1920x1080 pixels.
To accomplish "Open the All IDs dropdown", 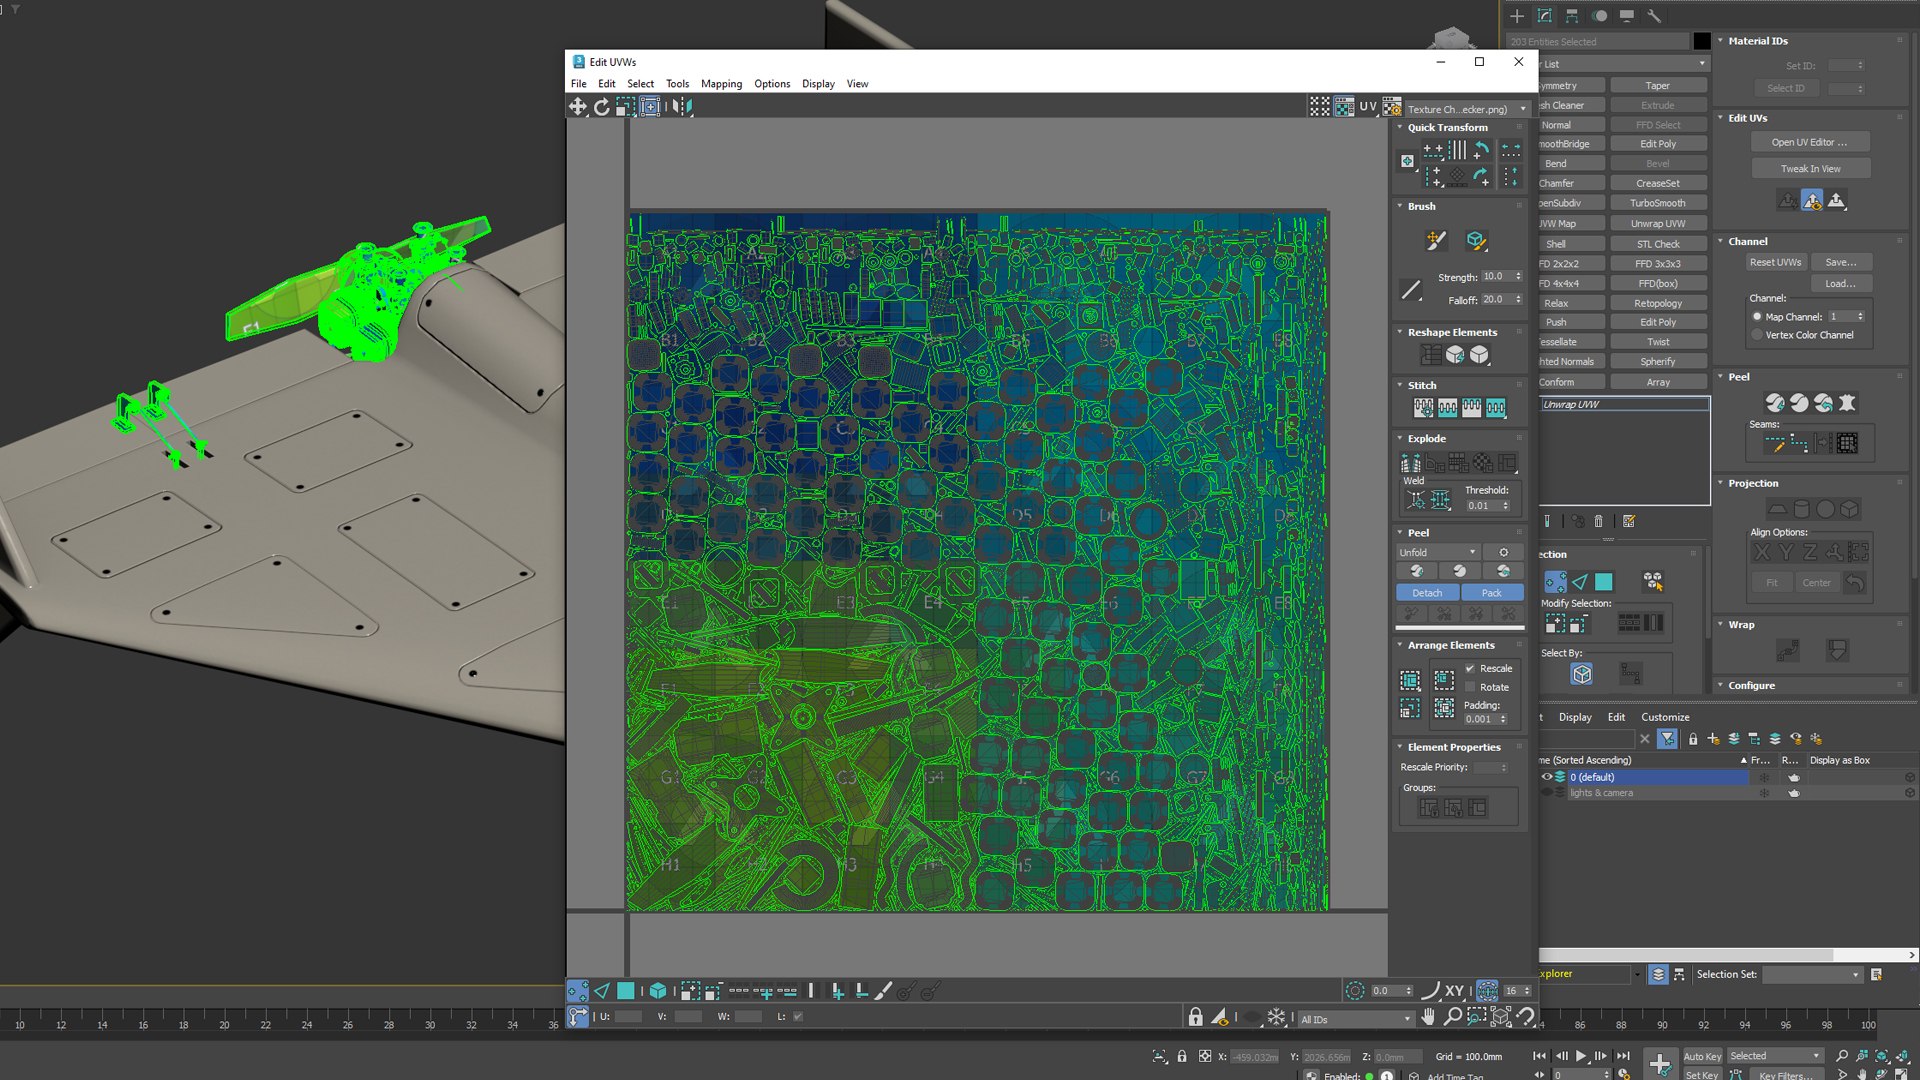I will coord(1355,1019).
